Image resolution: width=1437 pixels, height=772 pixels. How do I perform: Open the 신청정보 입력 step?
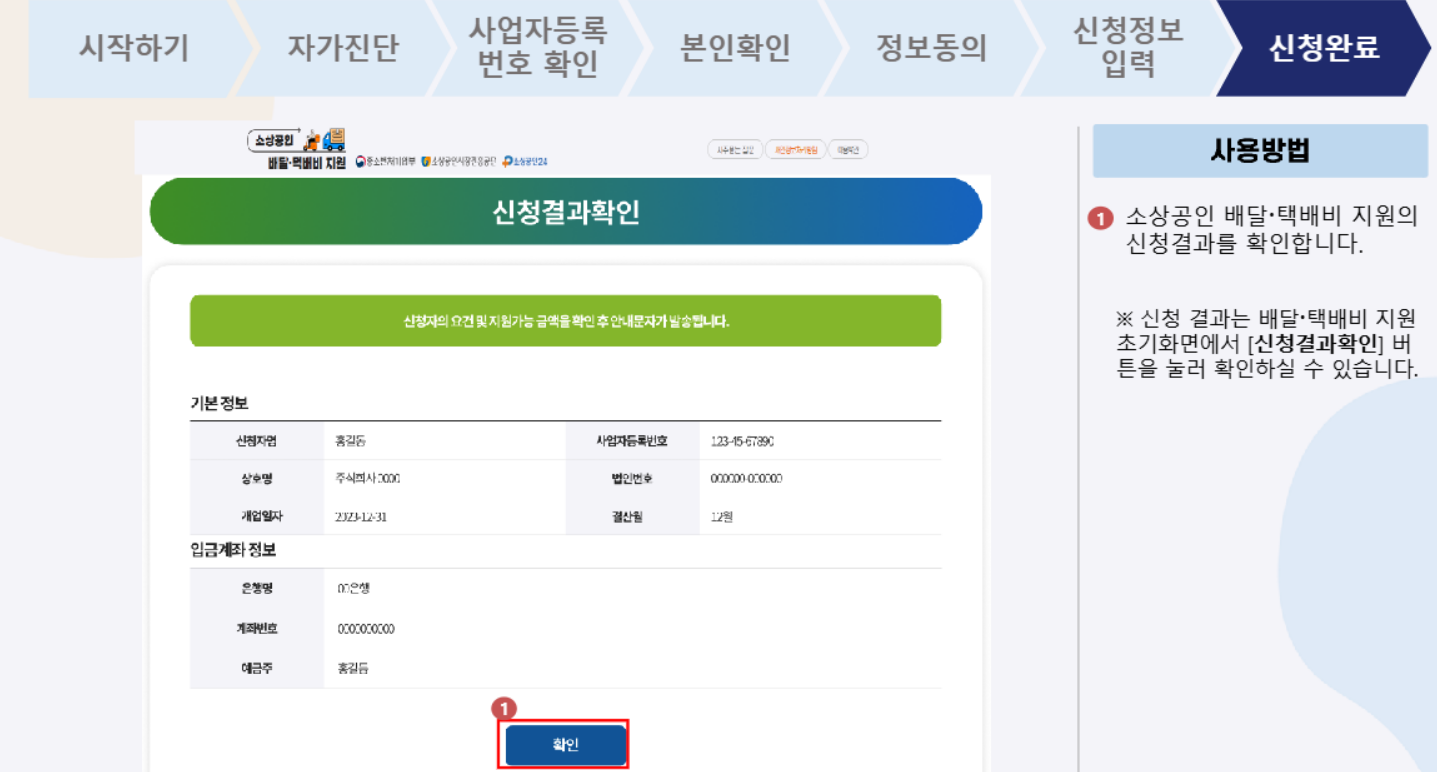click(1128, 46)
